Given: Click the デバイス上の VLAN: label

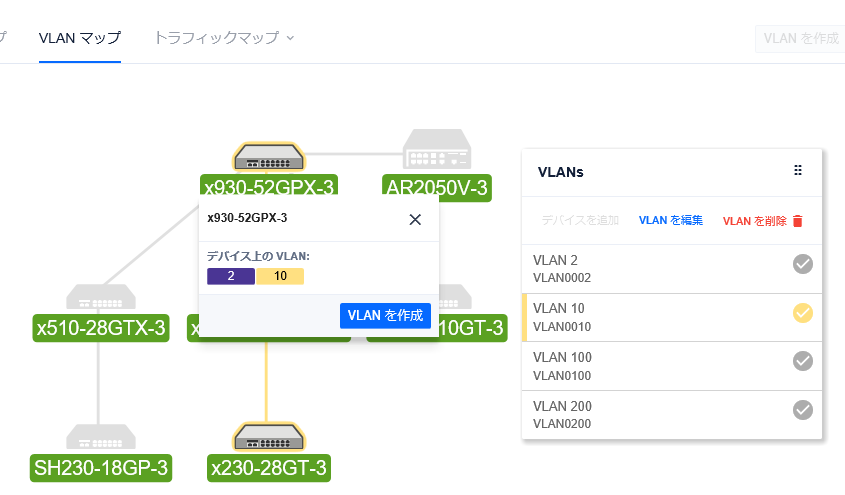Looking at the screenshot, I should click(258, 256).
